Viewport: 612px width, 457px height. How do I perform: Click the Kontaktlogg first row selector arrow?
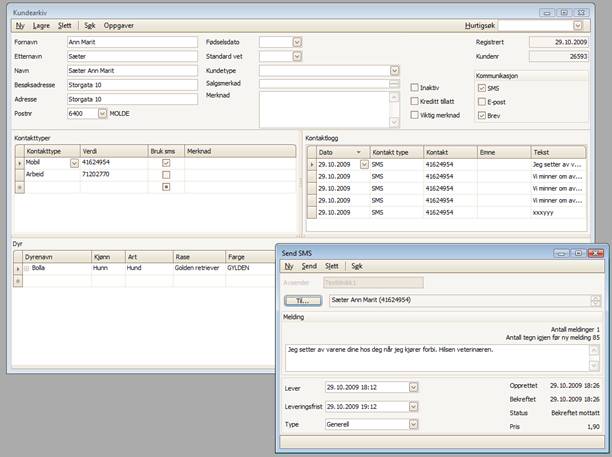[311, 165]
